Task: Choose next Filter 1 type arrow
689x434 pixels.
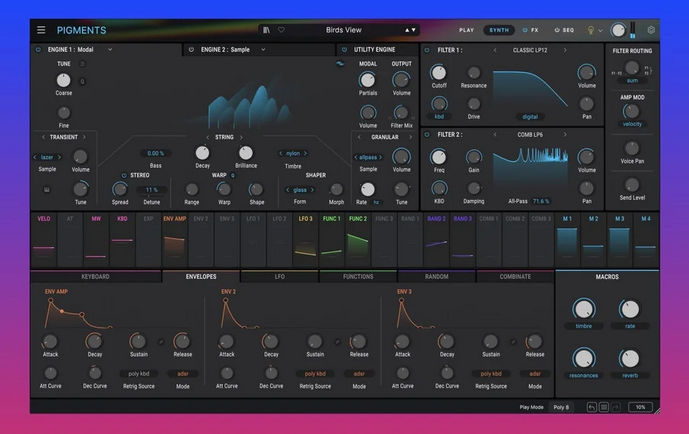Action: point(565,50)
